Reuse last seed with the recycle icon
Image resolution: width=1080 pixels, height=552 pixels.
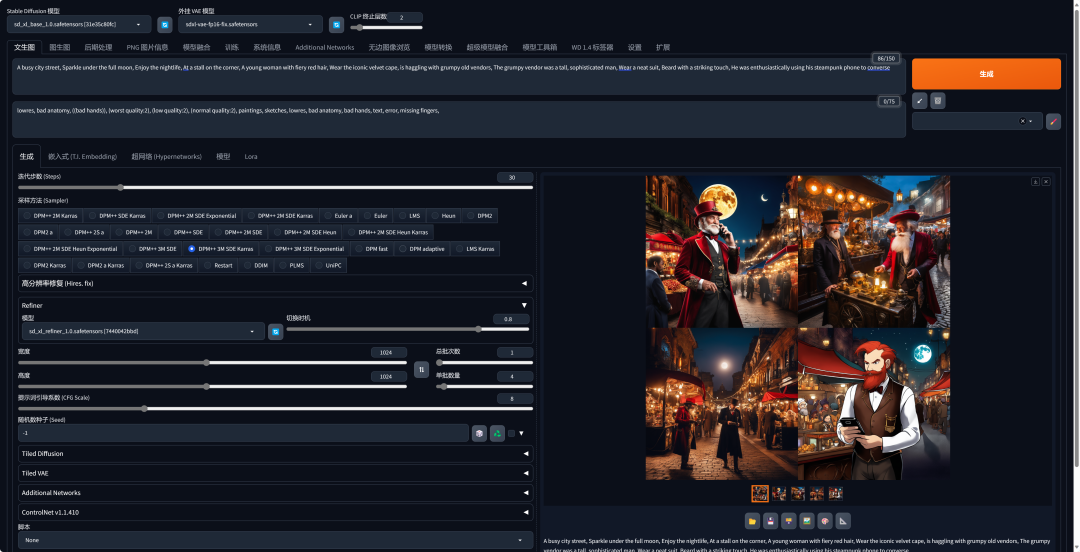(497, 433)
